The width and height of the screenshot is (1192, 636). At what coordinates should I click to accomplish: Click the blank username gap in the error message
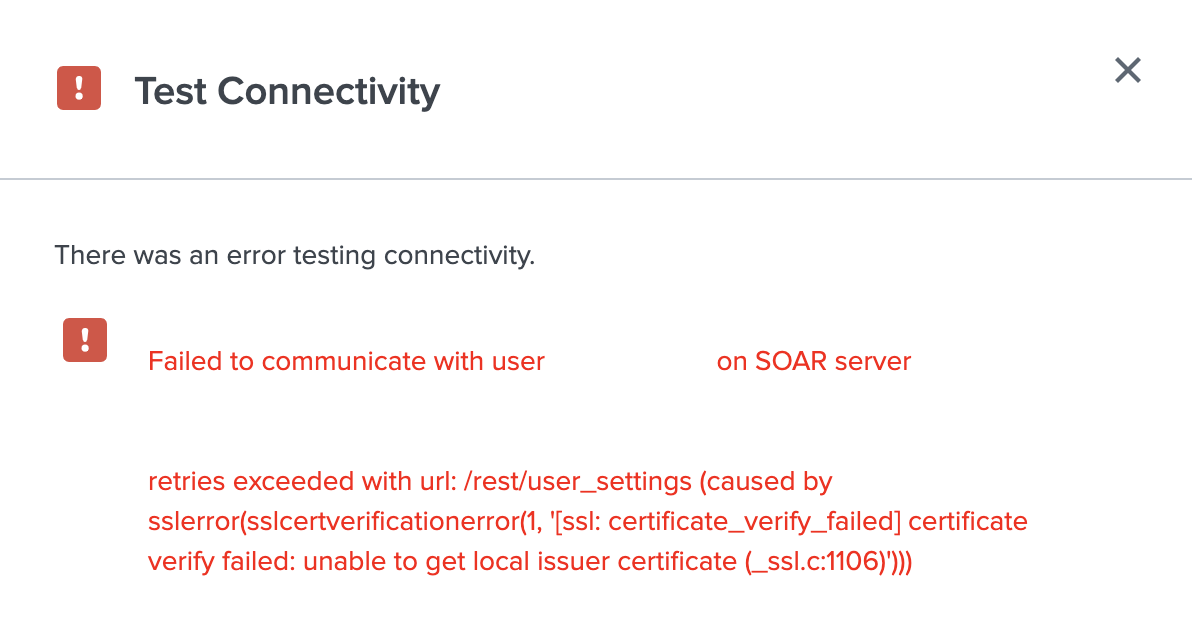630,361
